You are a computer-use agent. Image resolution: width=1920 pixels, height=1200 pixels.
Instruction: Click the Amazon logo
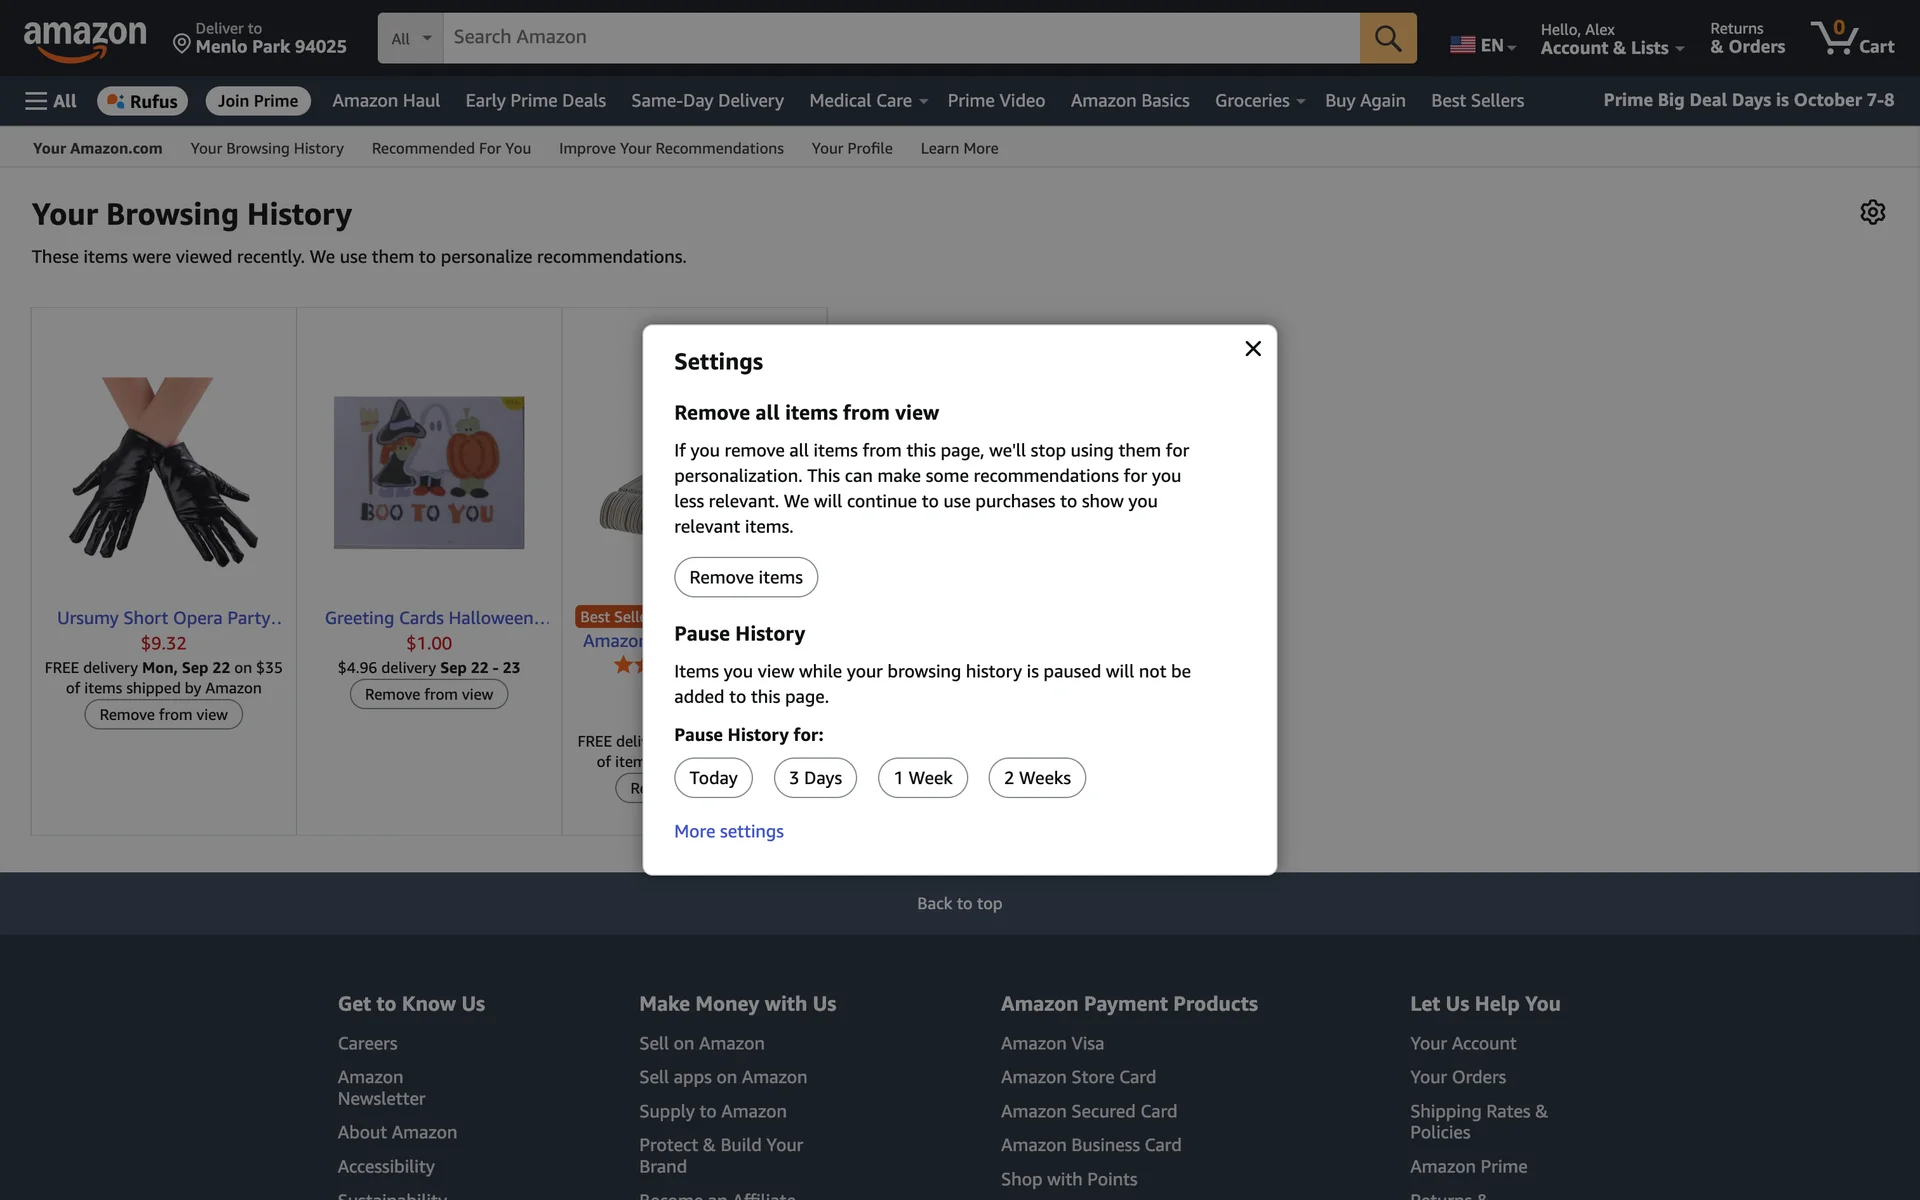pyautogui.click(x=85, y=40)
